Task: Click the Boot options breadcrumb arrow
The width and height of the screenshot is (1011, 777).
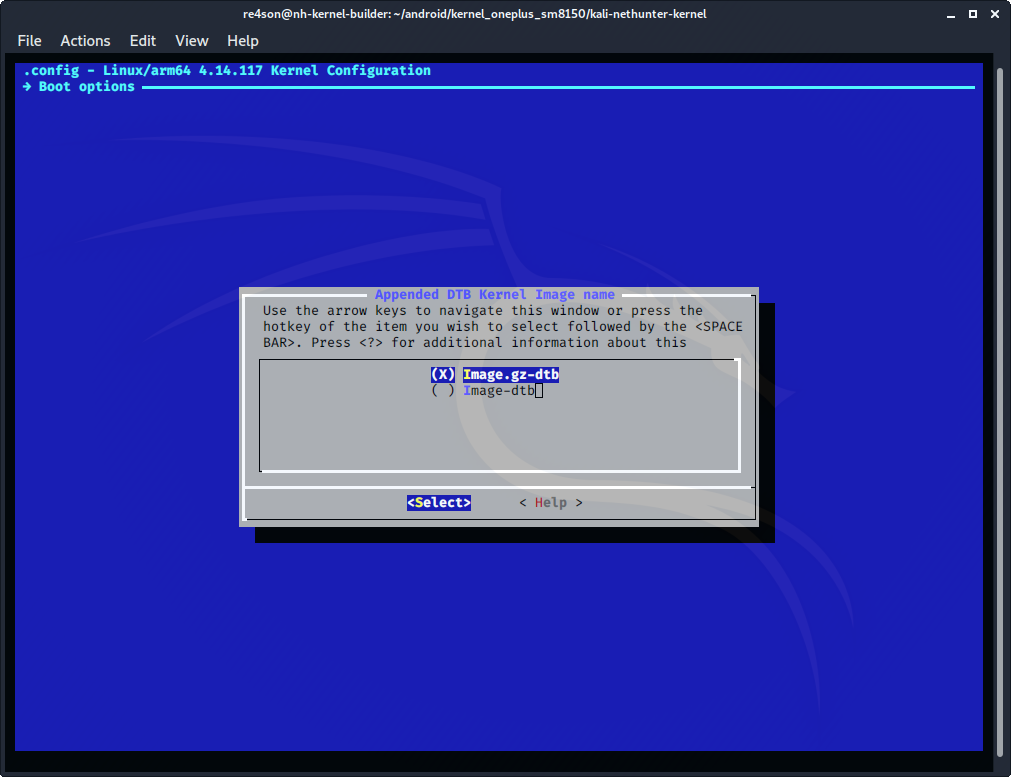Action: click(x=28, y=87)
